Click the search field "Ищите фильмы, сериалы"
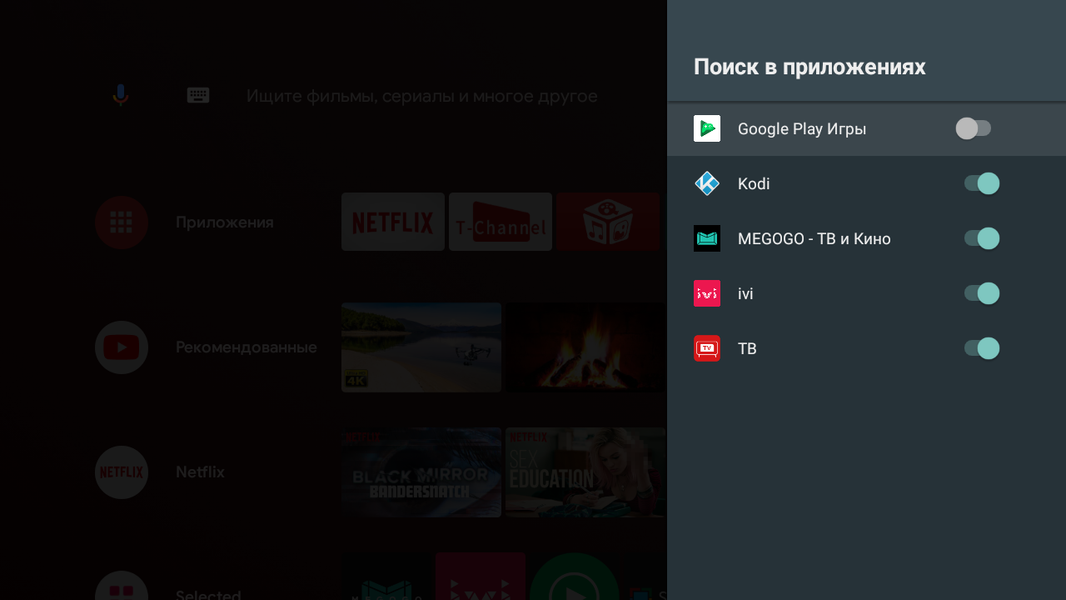Screen dimensions: 1066x600 point(422,96)
